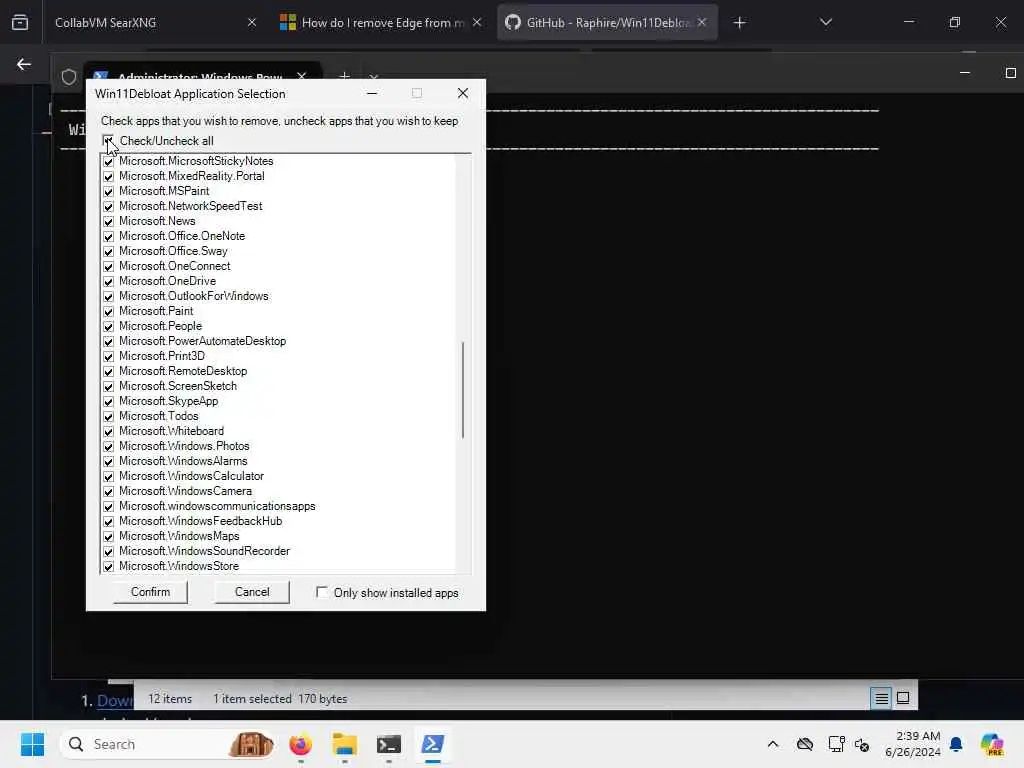
Task: Enable Only show installed apps
Action: pos(321,592)
